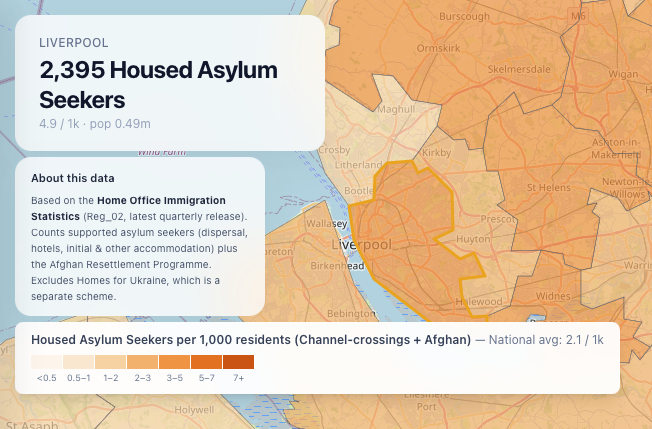Viewport: 652px width, 429px height.
Task: Click the Kirkby map label
Action: (x=437, y=153)
